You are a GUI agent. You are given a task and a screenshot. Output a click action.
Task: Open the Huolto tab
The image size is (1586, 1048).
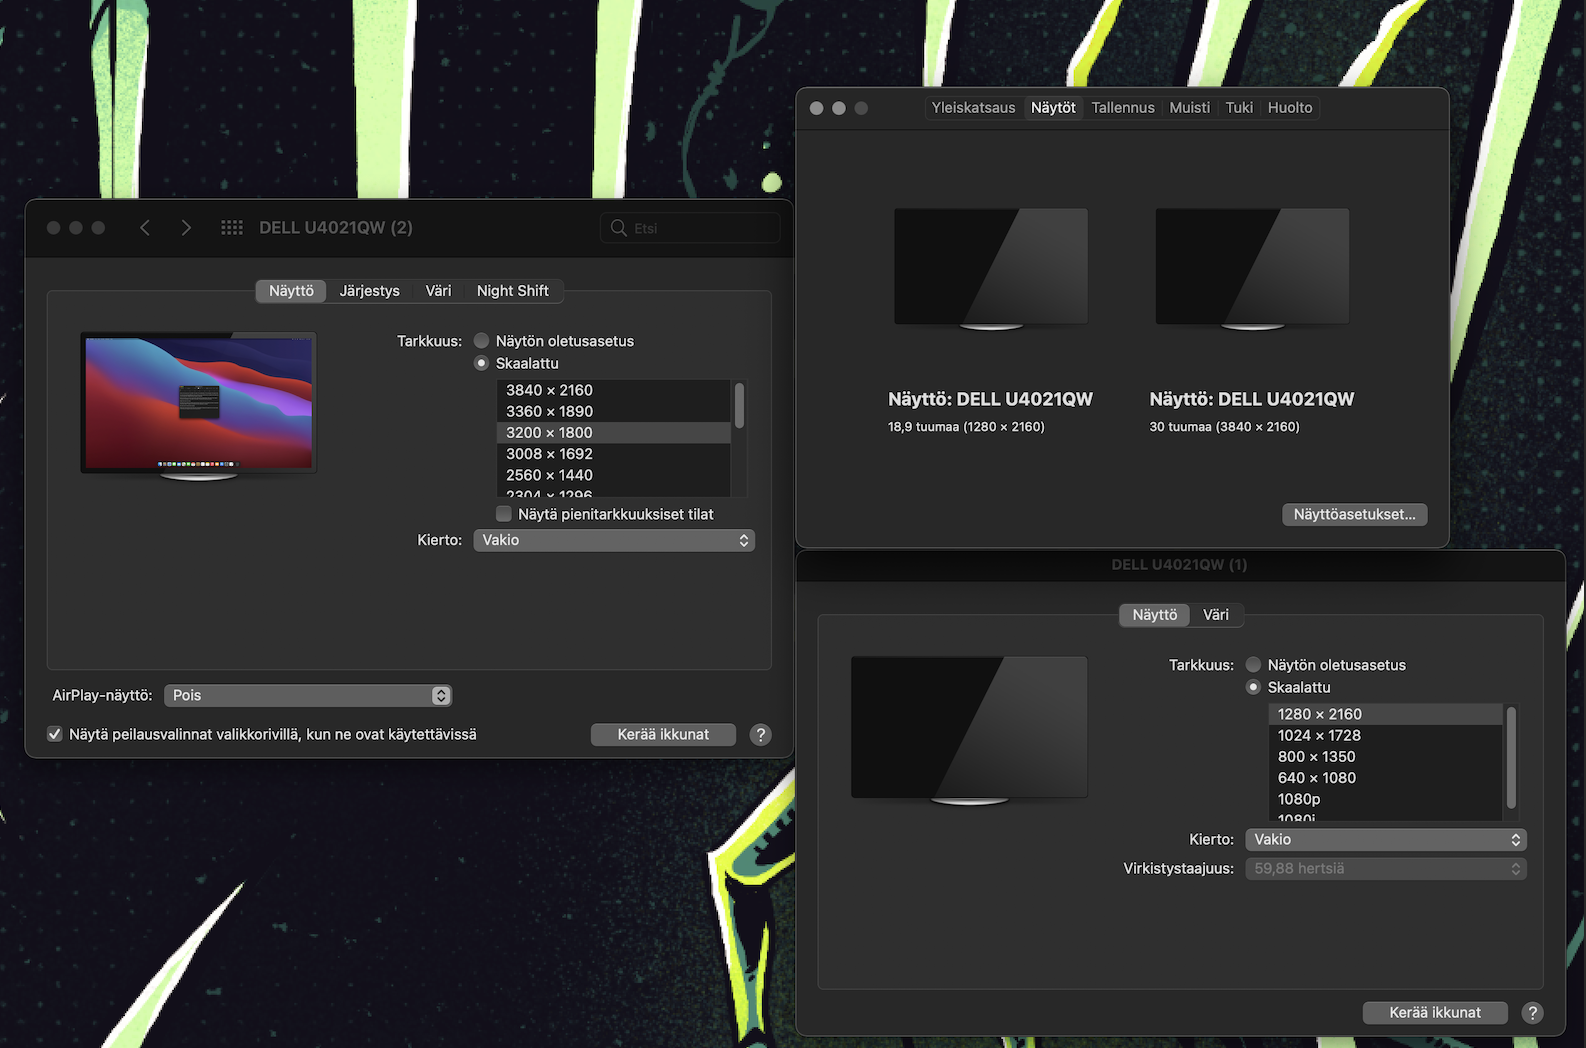[x=1290, y=108]
